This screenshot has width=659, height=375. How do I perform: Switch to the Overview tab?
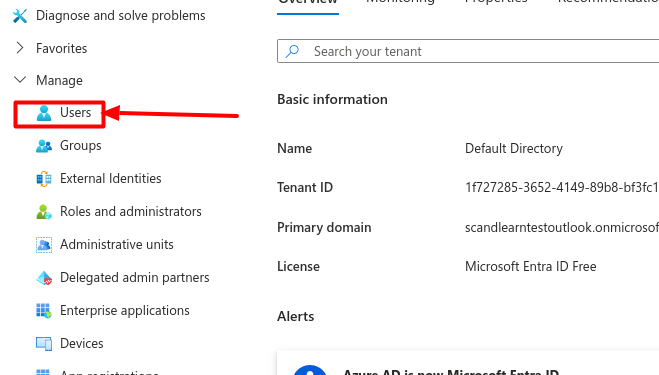[x=308, y=2]
